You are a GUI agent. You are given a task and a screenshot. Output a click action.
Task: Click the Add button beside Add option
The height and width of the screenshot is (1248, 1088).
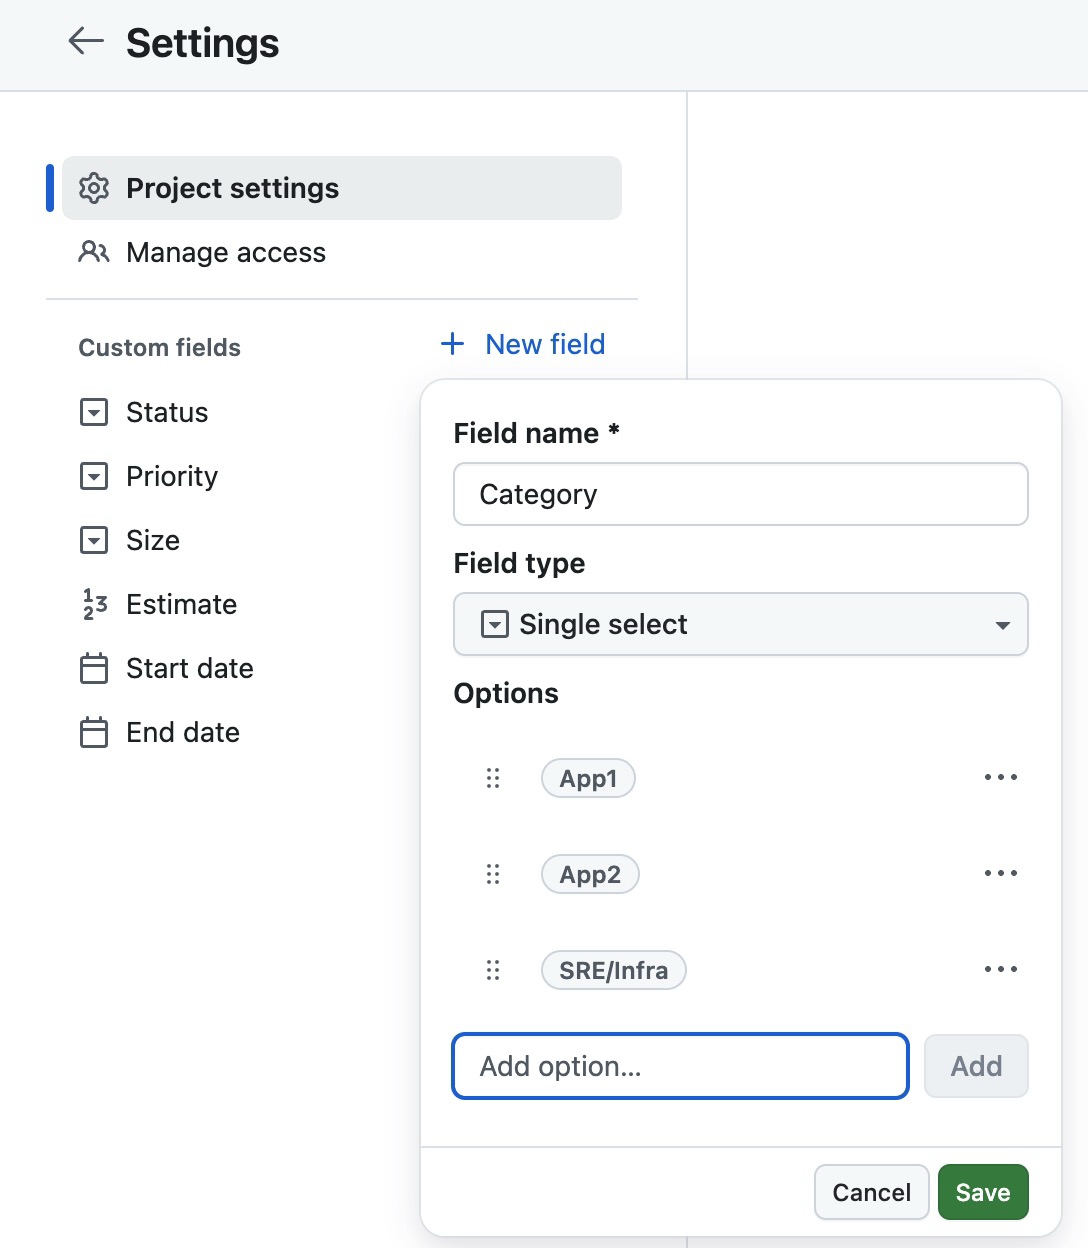976,1066
